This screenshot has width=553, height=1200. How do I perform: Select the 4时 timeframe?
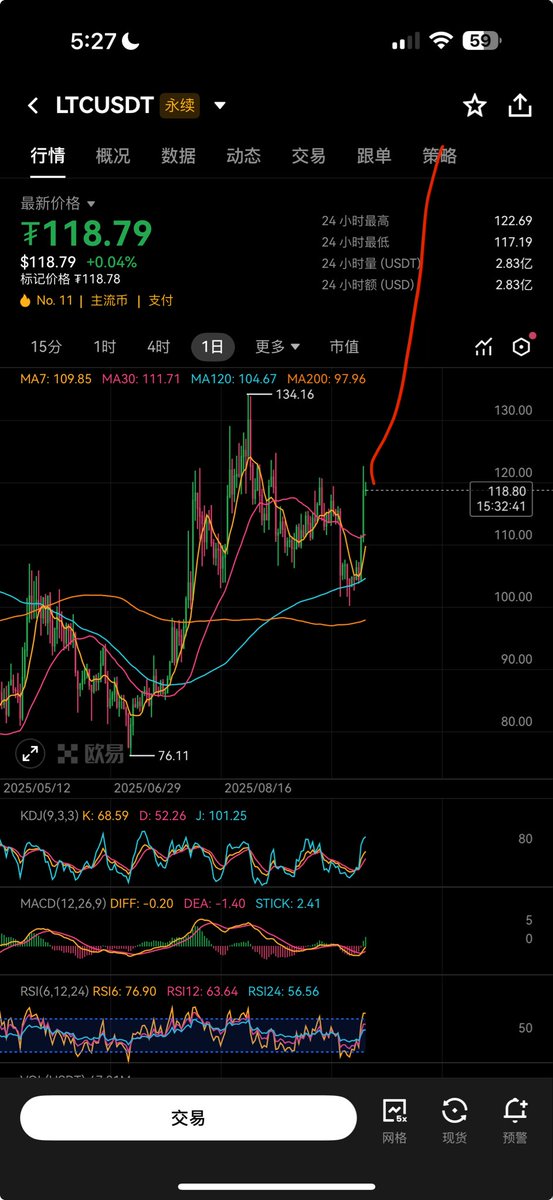158,347
